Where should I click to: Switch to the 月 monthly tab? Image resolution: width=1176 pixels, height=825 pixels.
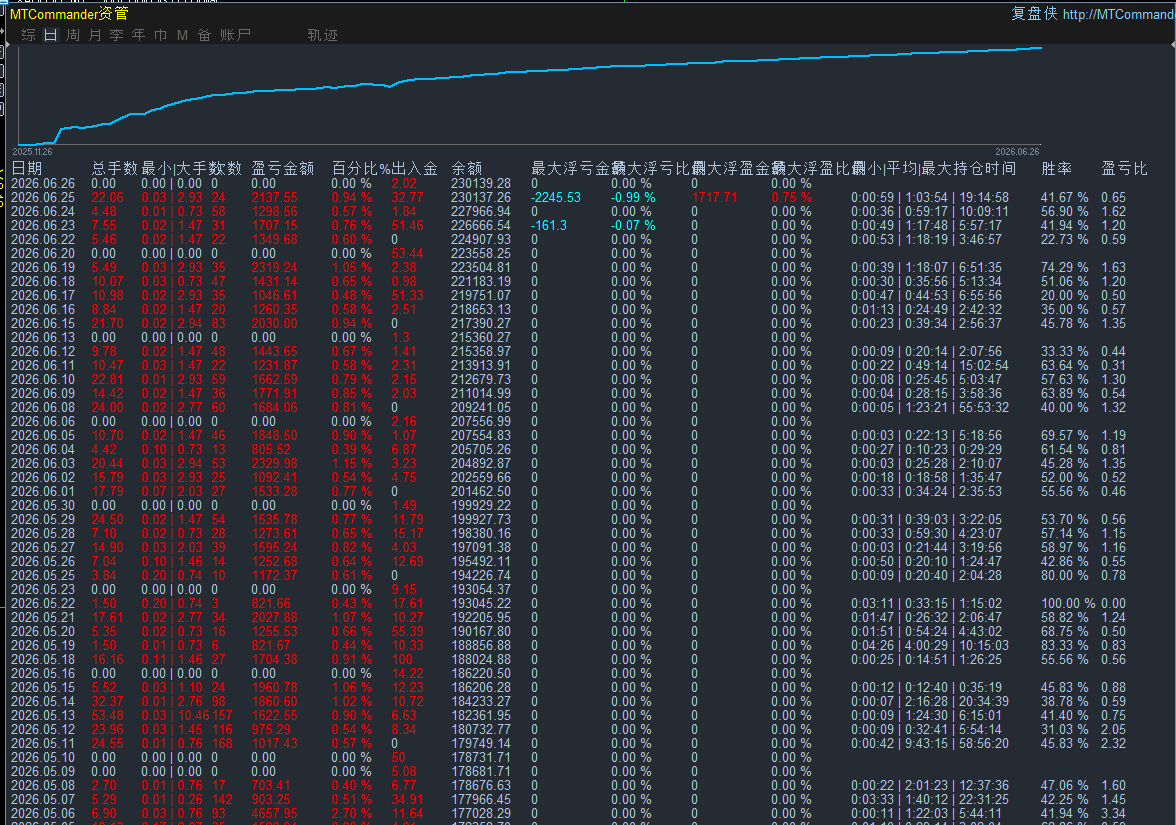[x=94, y=35]
